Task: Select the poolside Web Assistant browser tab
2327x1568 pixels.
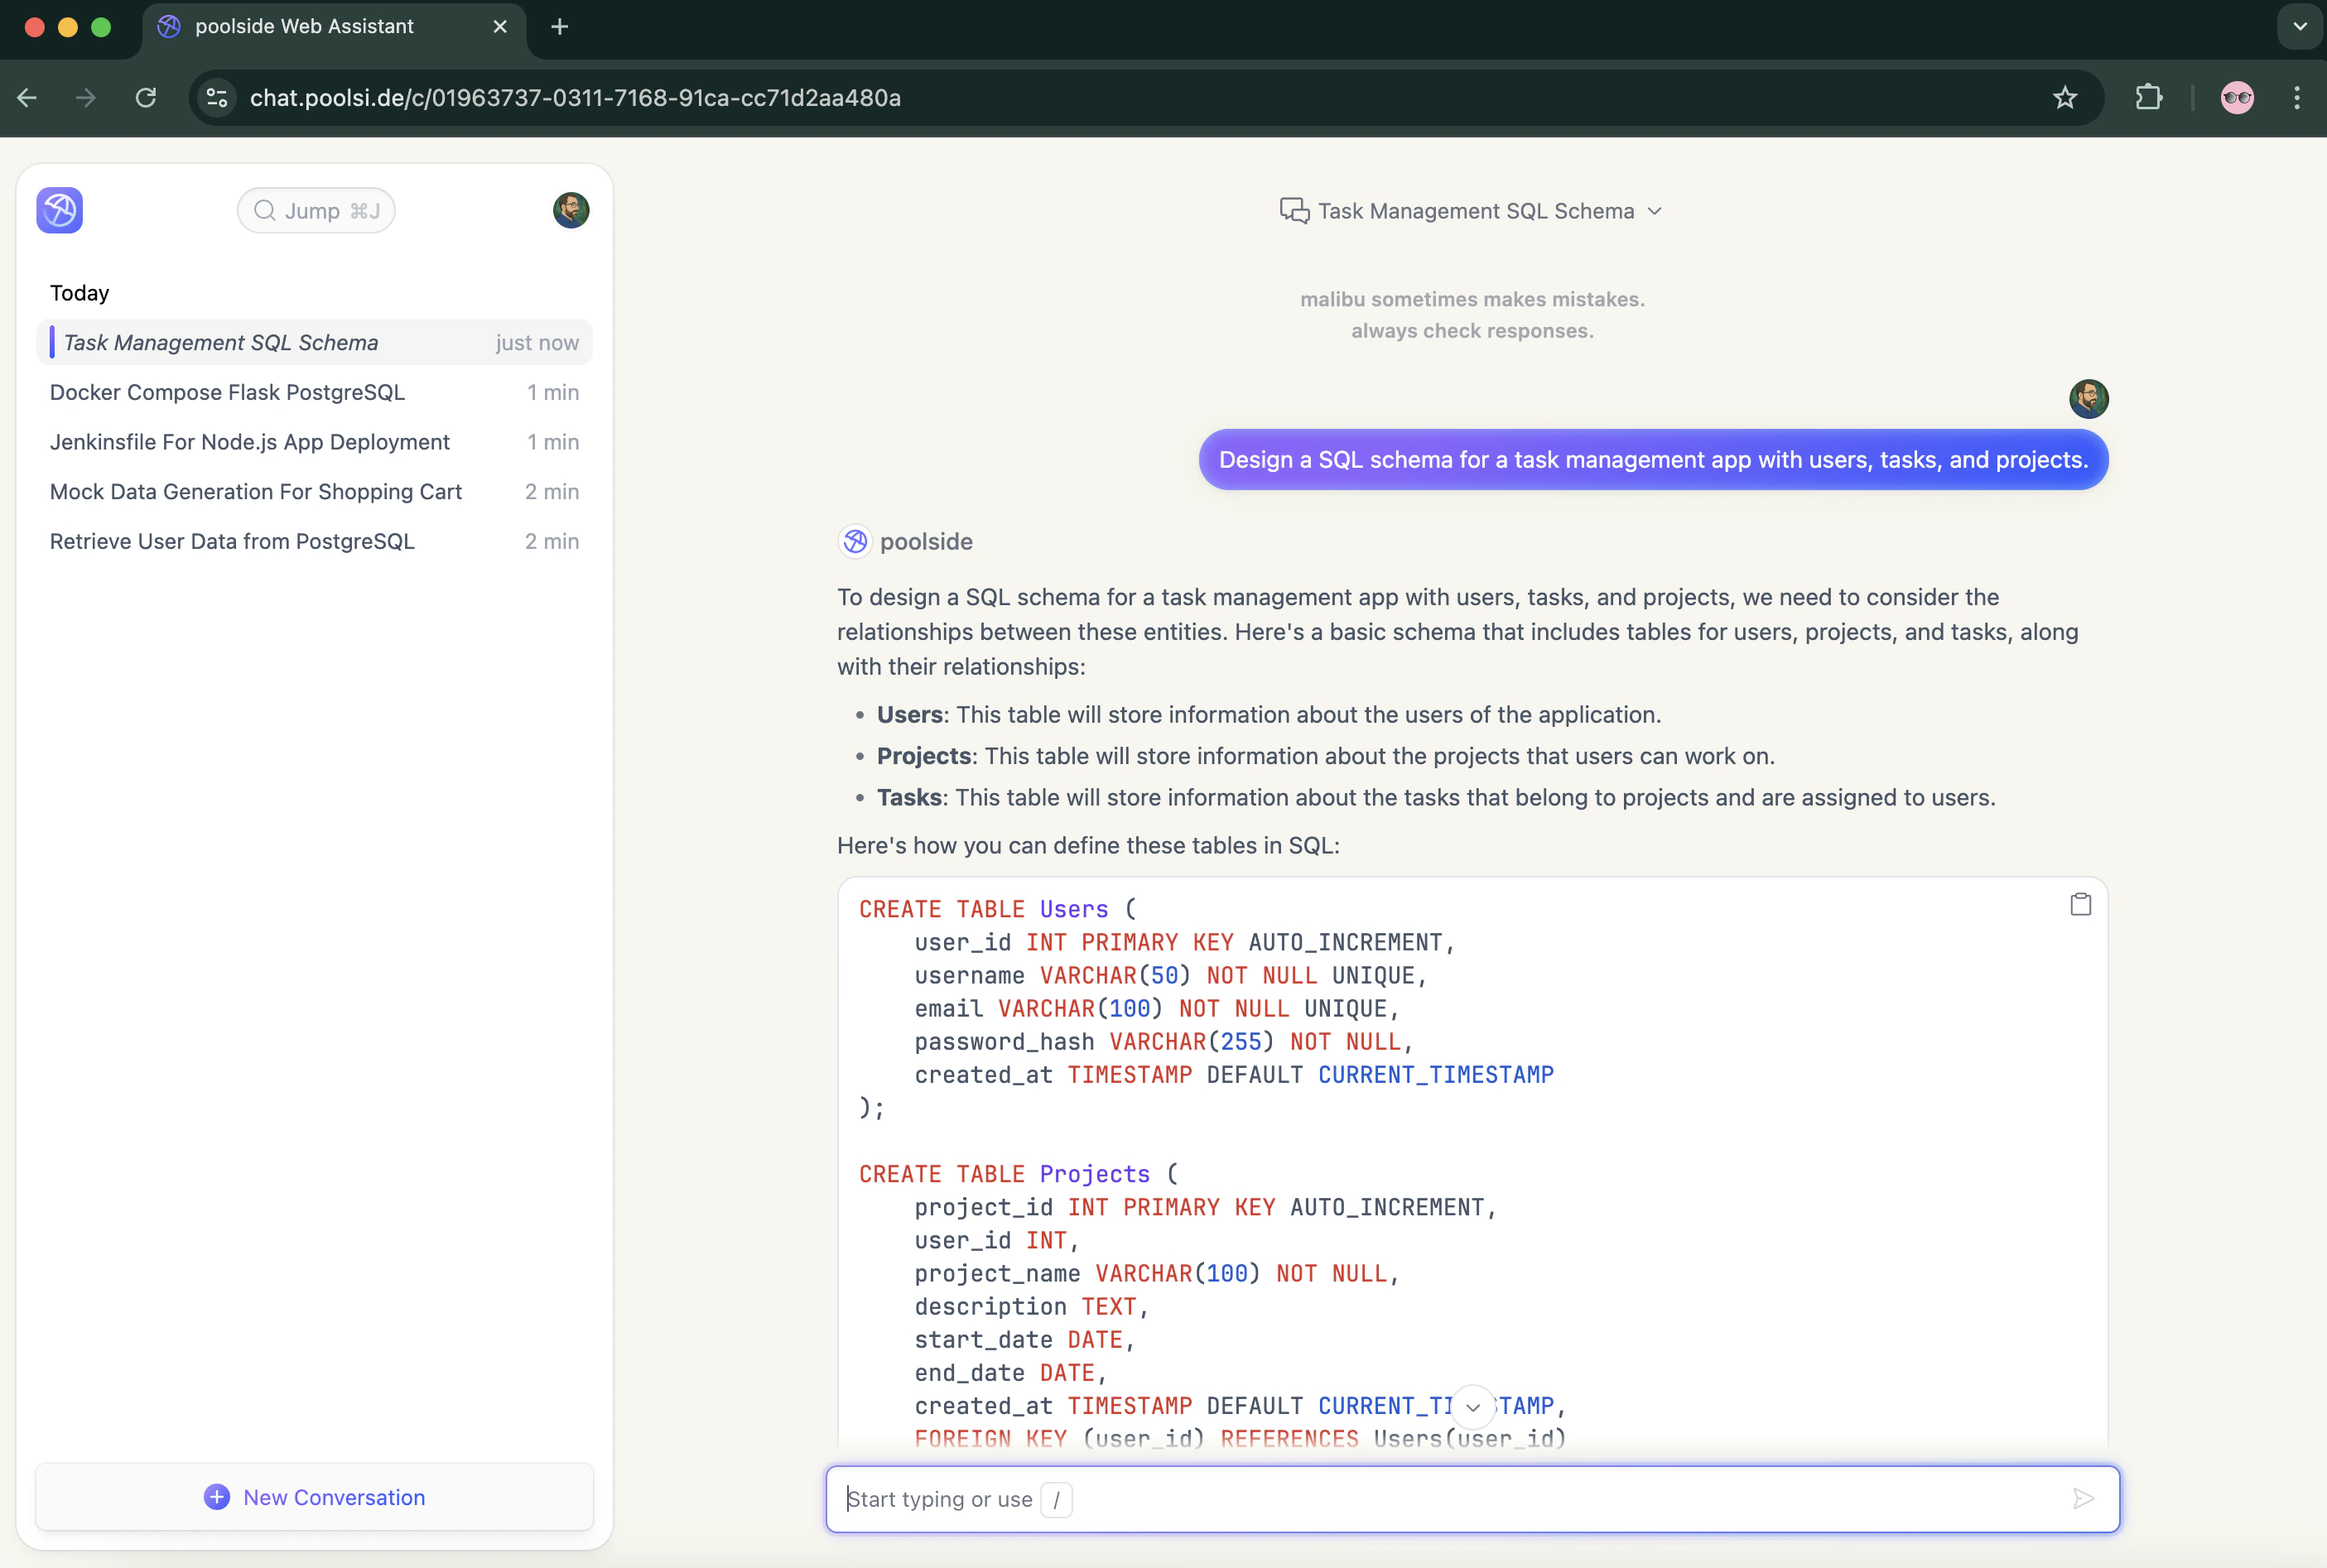Action: [300, 27]
